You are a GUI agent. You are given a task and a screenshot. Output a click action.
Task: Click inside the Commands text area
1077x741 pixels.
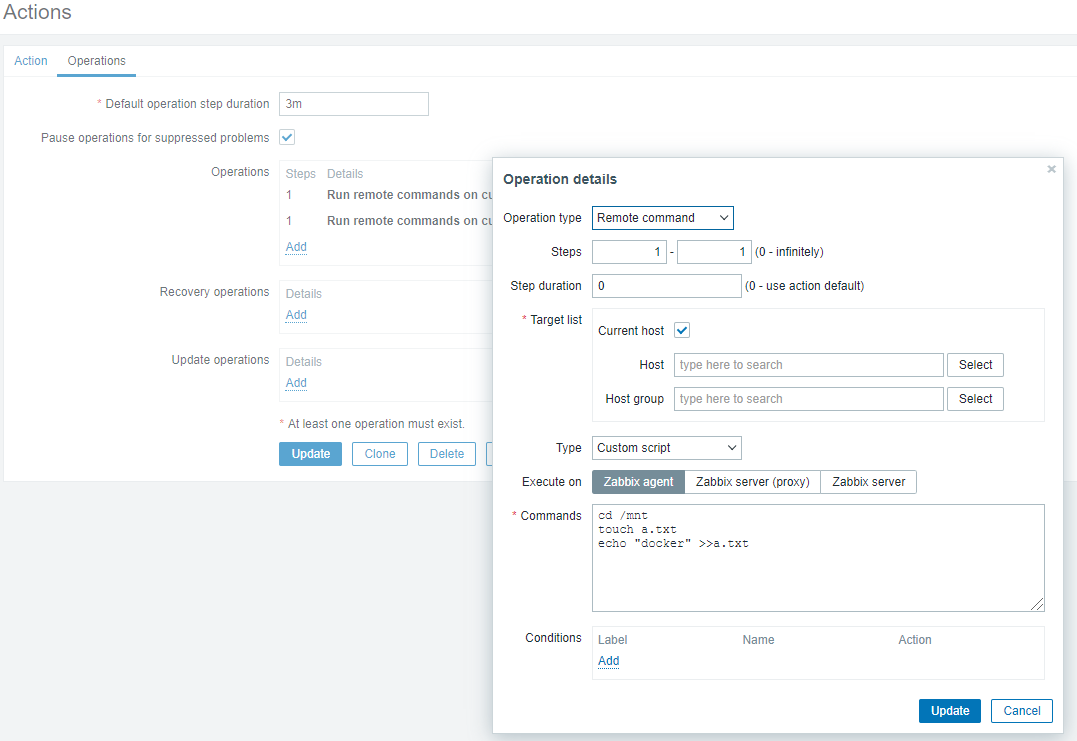(817, 557)
